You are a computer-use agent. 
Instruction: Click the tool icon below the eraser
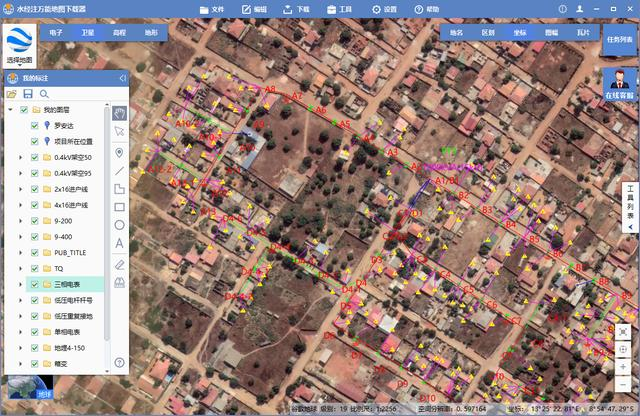point(119,283)
